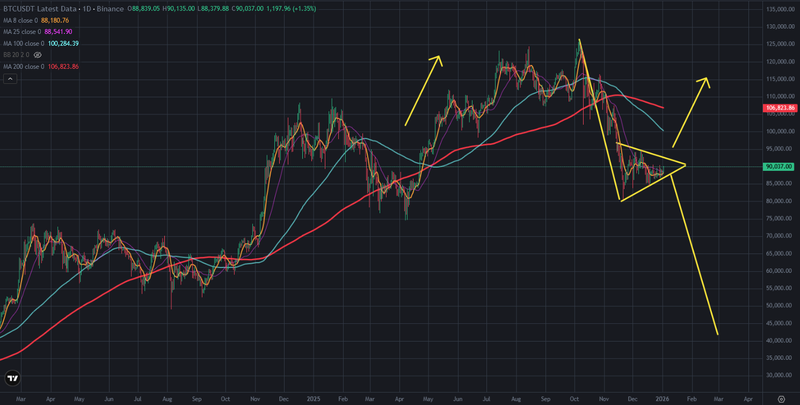Click the green 90,037.00 current price label

(778, 166)
